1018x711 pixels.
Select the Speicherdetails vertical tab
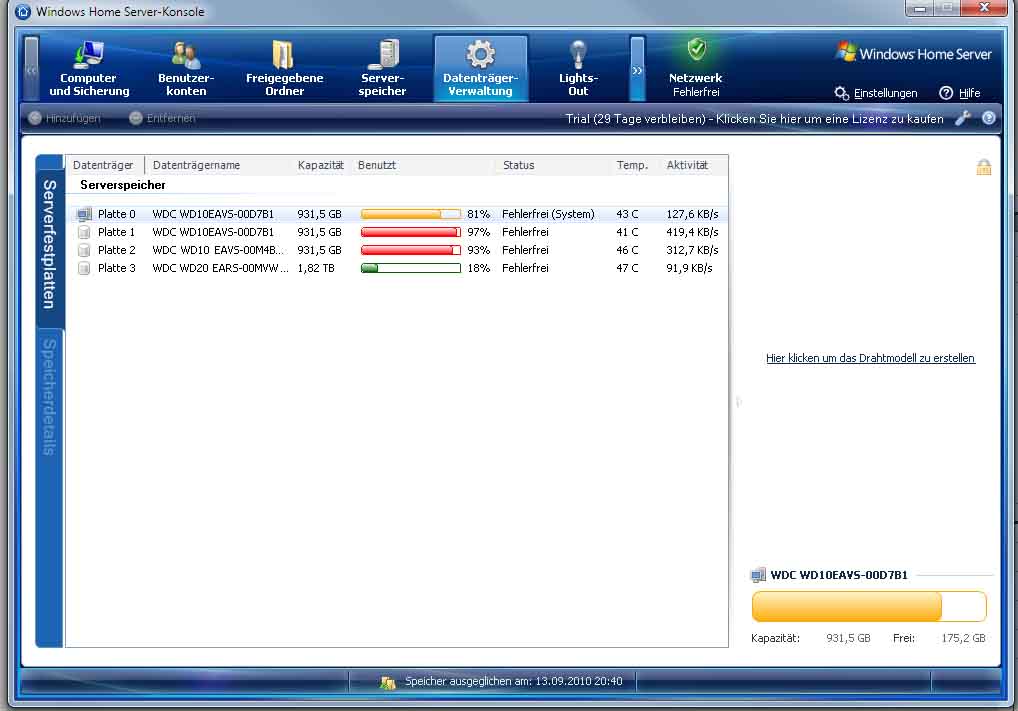[x=49, y=397]
